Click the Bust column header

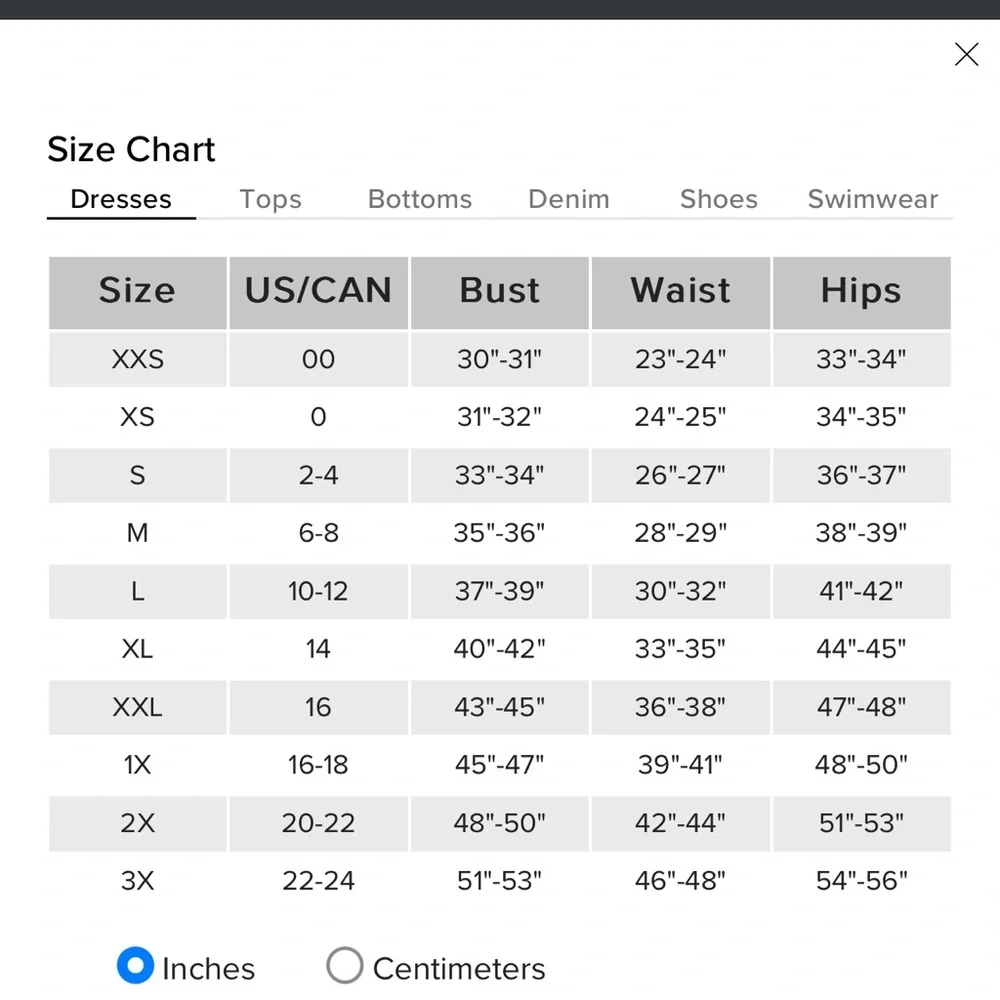coord(500,291)
